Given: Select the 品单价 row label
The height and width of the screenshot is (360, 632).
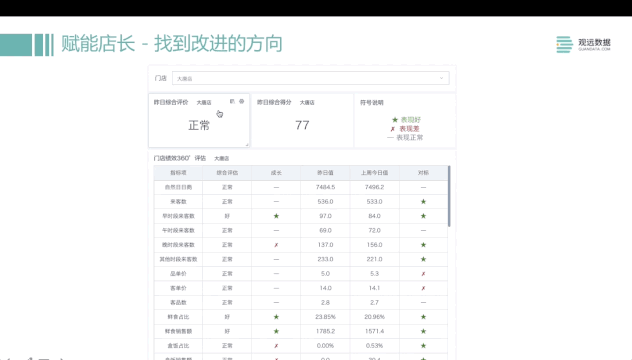Looking at the screenshot, I should [x=178, y=274].
